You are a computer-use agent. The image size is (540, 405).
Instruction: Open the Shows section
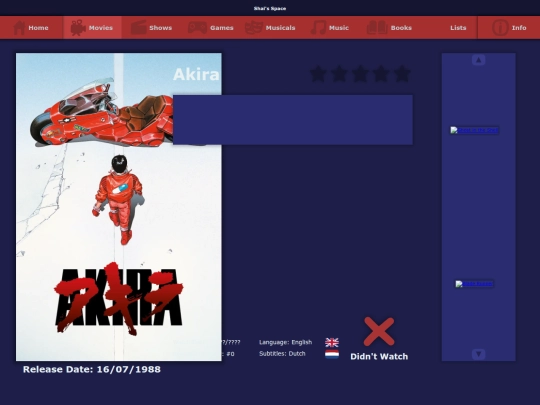[152, 28]
